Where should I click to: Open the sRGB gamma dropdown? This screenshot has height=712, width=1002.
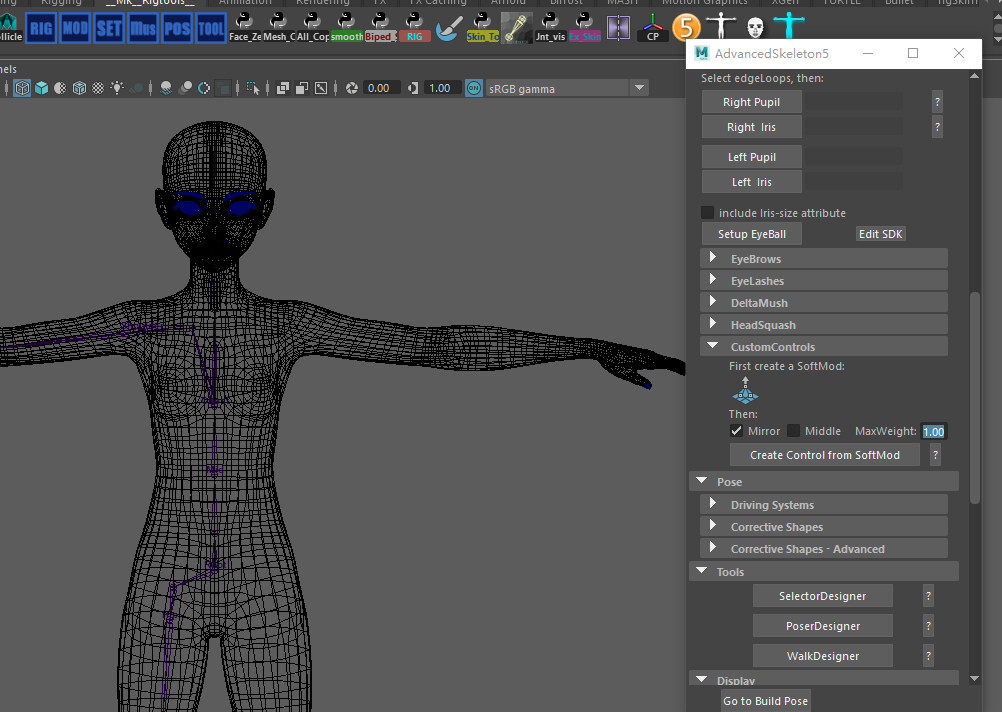coord(639,88)
